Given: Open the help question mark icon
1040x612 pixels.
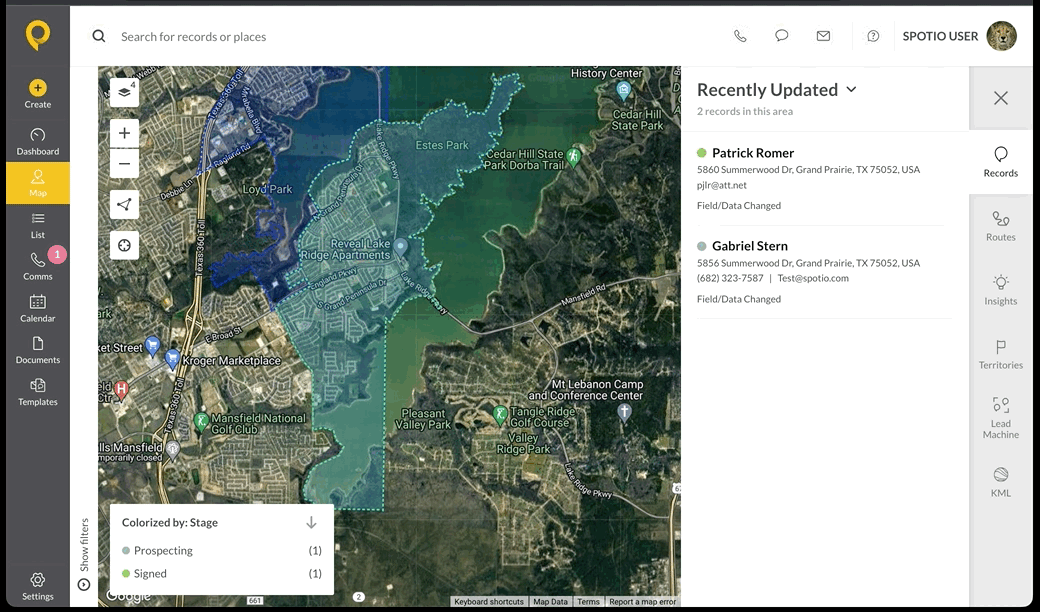Looking at the screenshot, I should [x=873, y=36].
